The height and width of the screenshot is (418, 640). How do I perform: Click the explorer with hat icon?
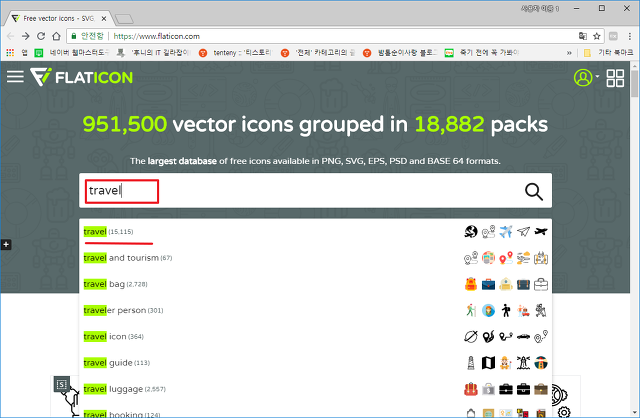coord(506,362)
